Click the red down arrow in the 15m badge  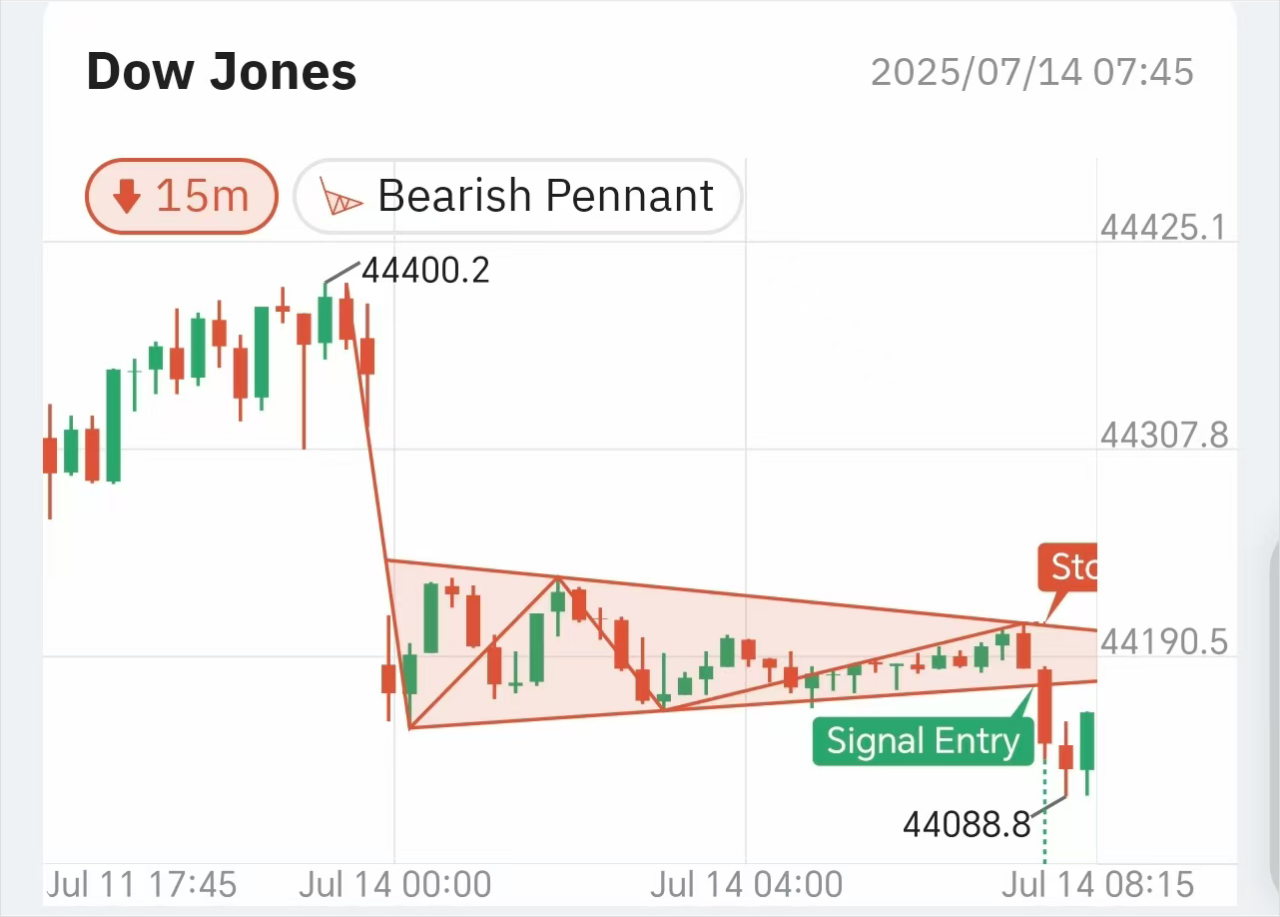[126, 197]
